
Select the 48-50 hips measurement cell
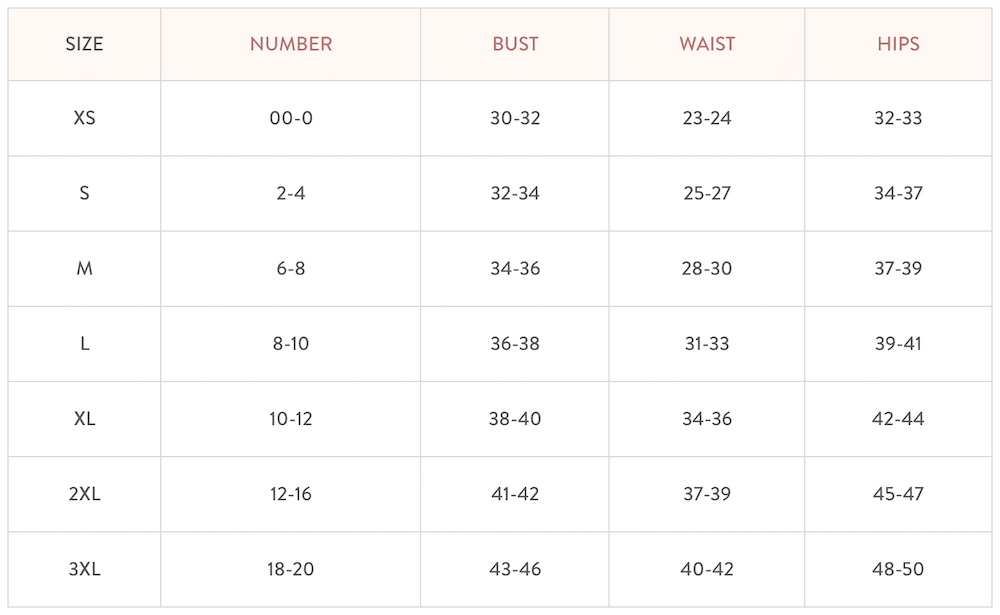point(898,569)
